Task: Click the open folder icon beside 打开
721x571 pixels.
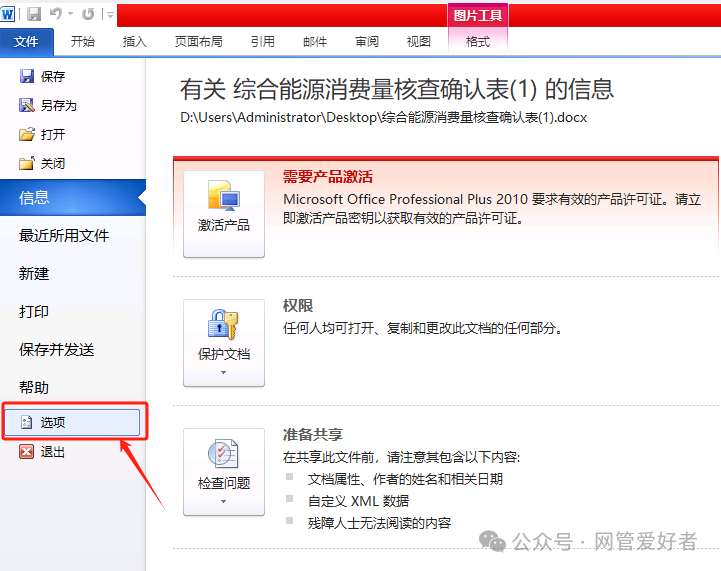Action: pos(27,134)
